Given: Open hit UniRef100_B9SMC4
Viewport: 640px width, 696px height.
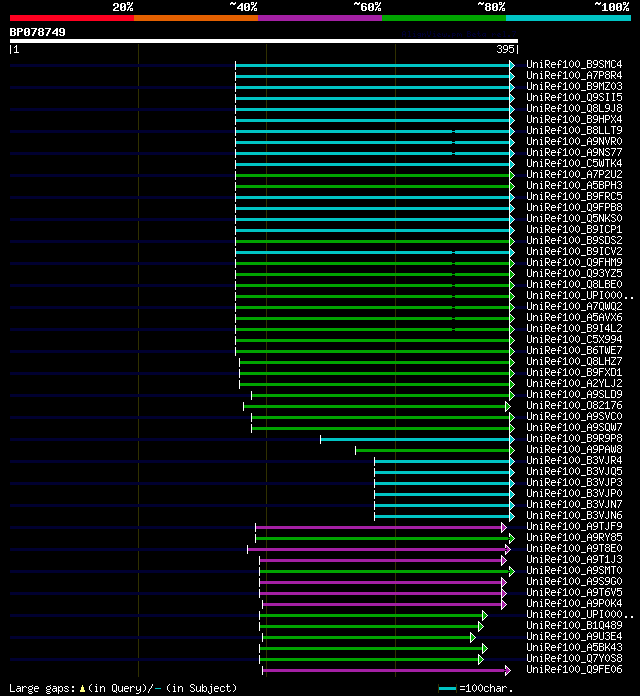Looking at the screenshot, I should 574,64.
